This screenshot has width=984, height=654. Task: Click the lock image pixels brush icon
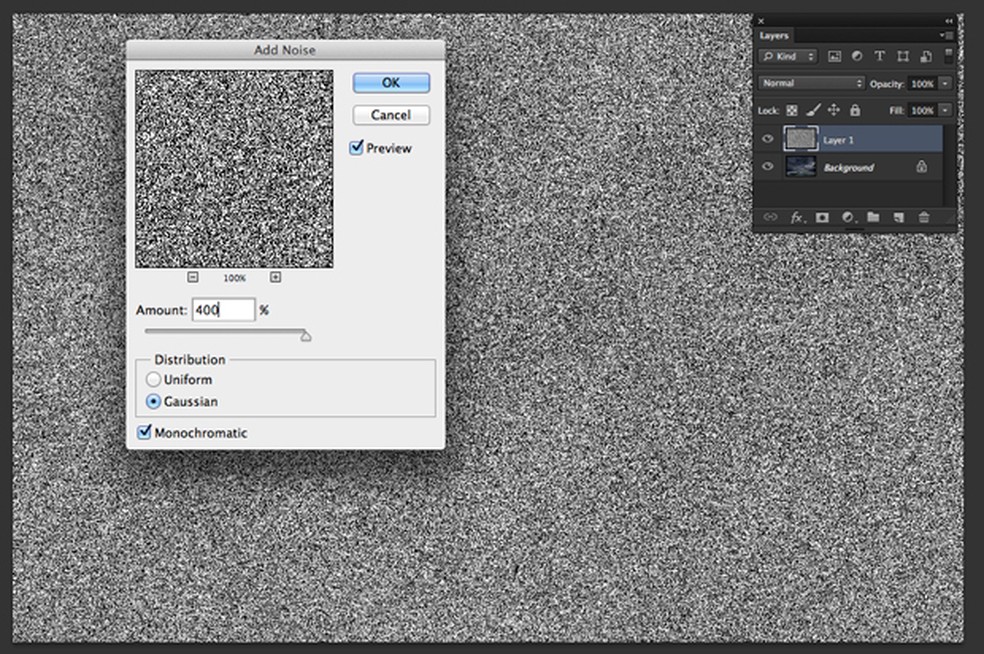click(813, 110)
